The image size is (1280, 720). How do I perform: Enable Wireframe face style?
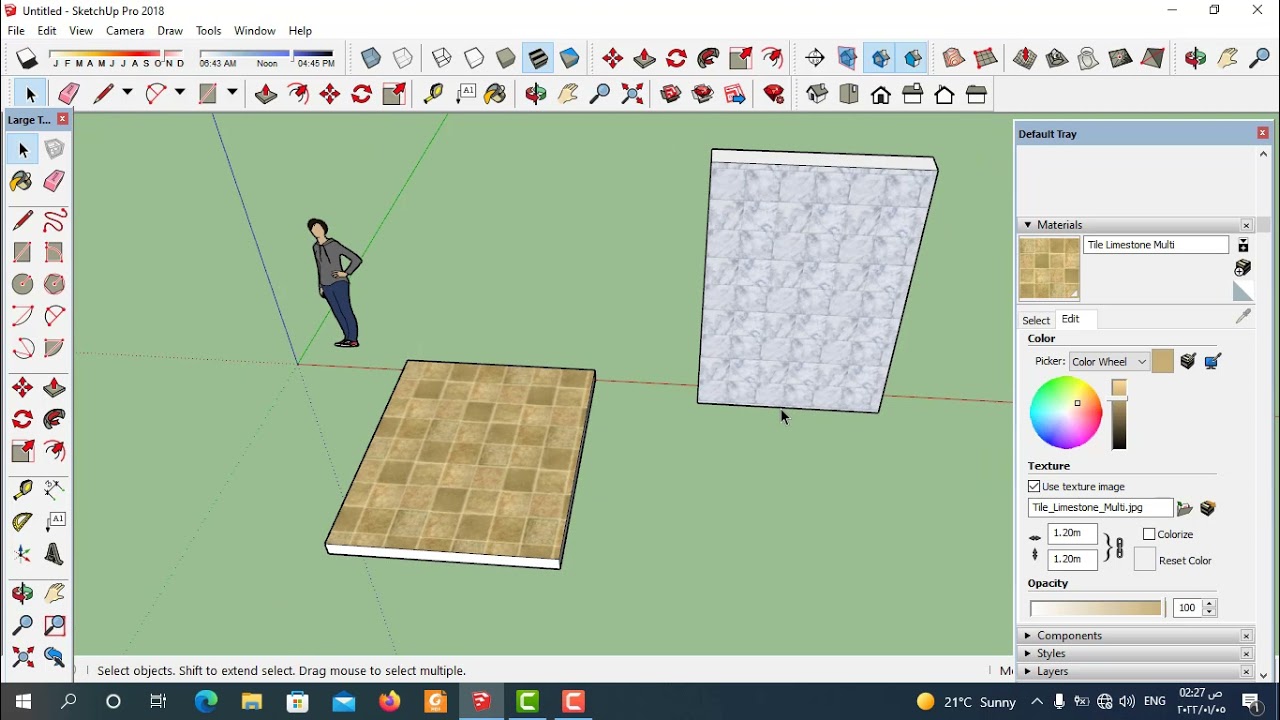441,58
